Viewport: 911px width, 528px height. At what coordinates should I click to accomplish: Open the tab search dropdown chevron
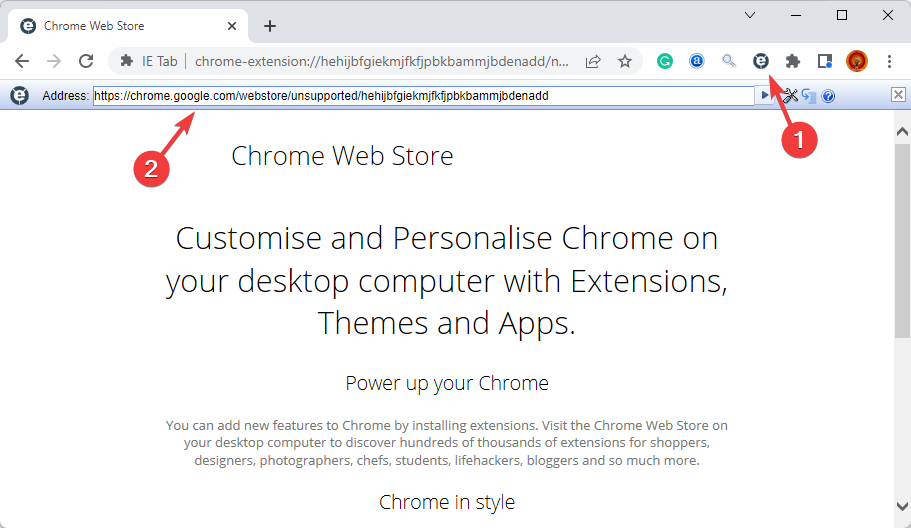(x=750, y=16)
